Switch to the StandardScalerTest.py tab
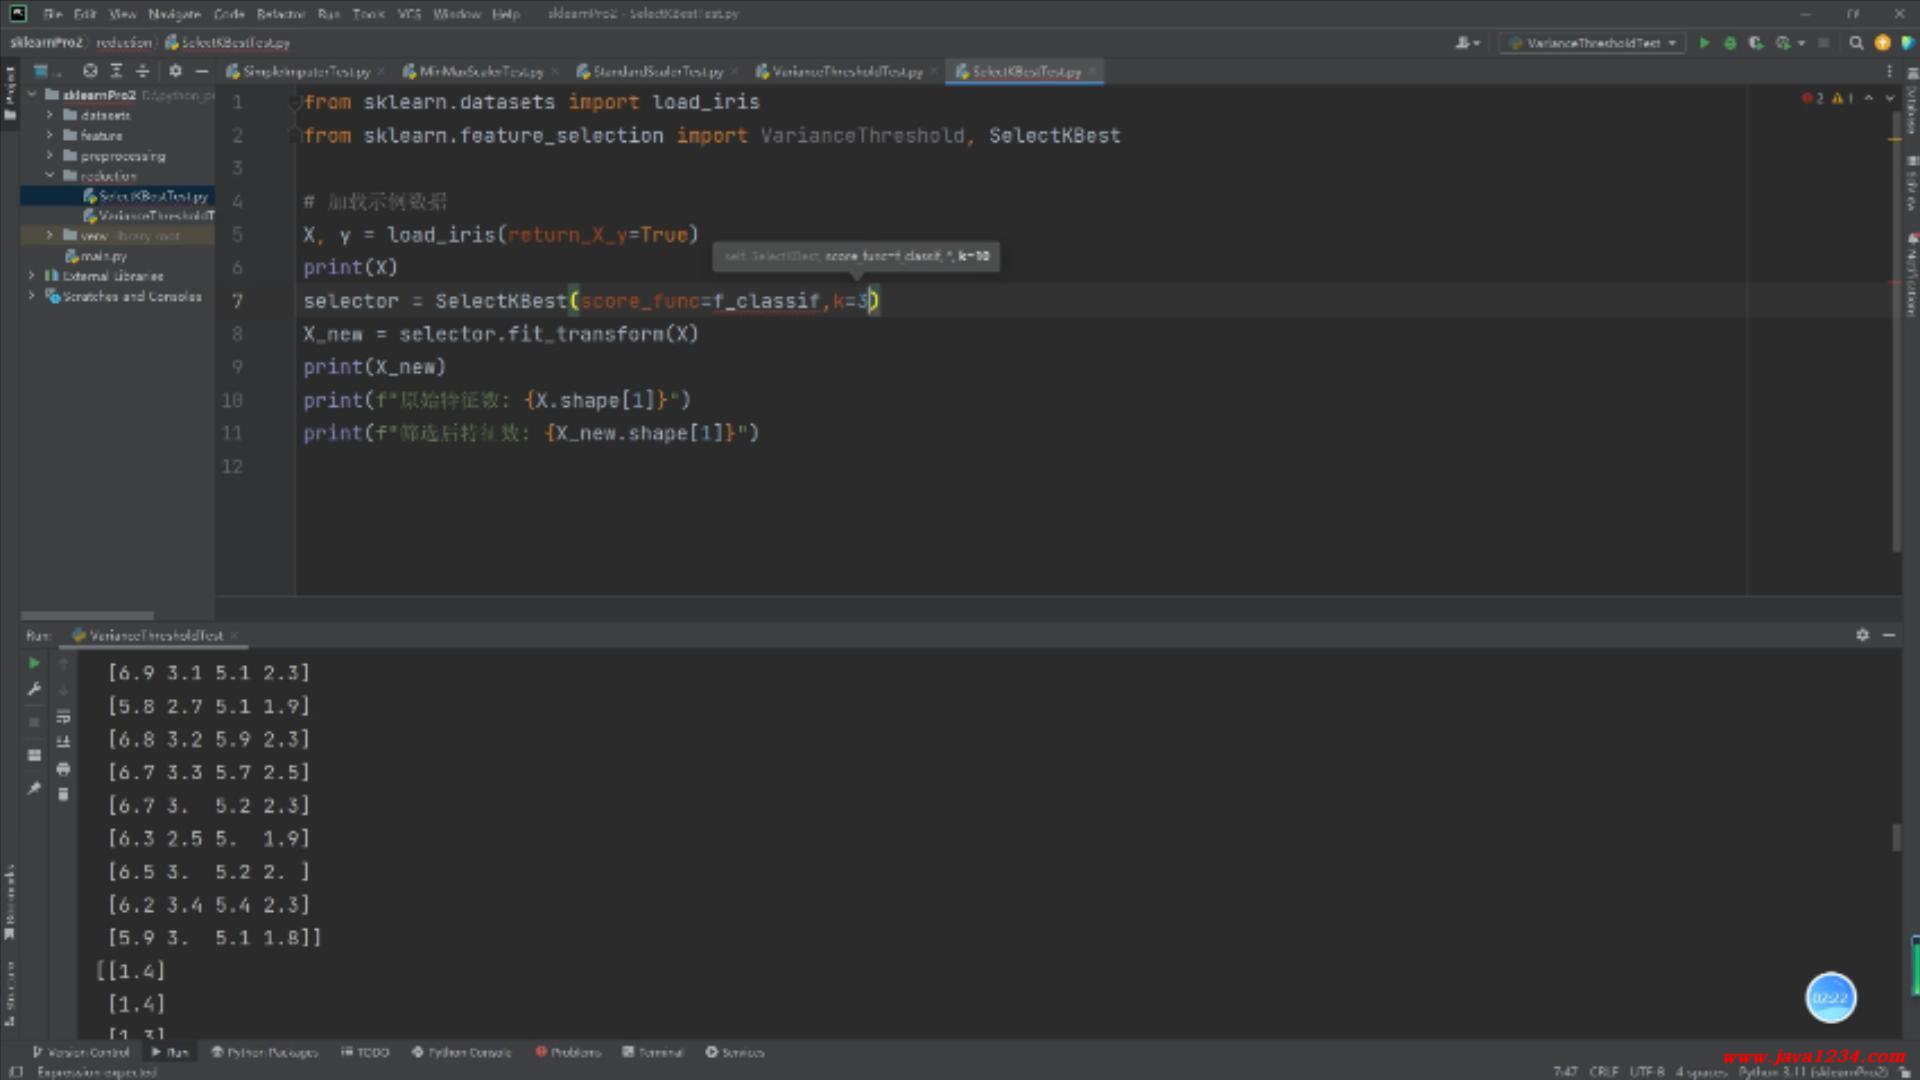1920x1080 pixels. pyautogui.click(x=657, y=72)
